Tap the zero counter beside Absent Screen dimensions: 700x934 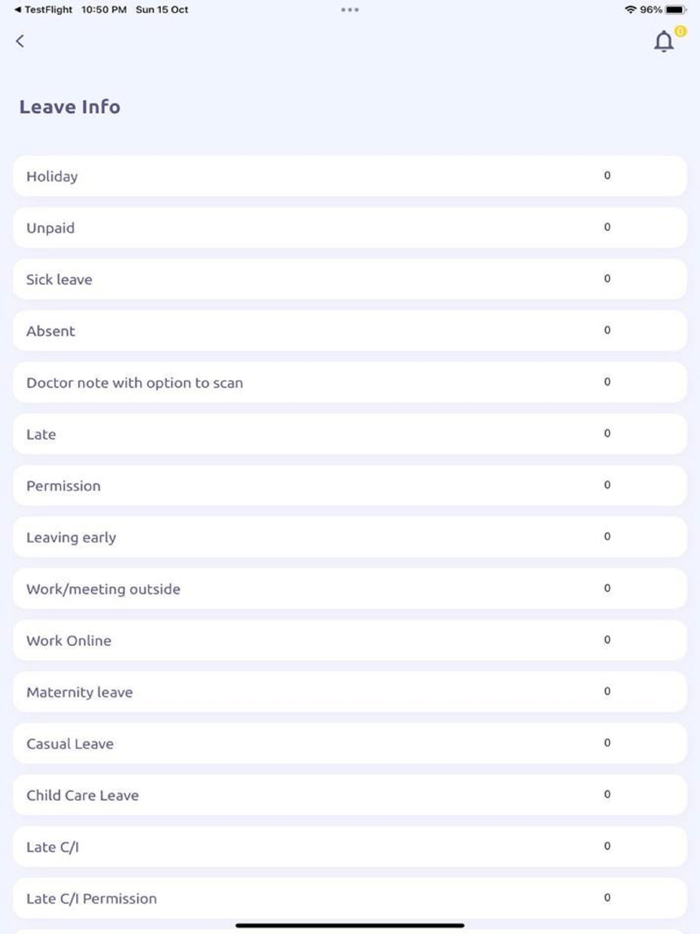[x=607, y=330]
